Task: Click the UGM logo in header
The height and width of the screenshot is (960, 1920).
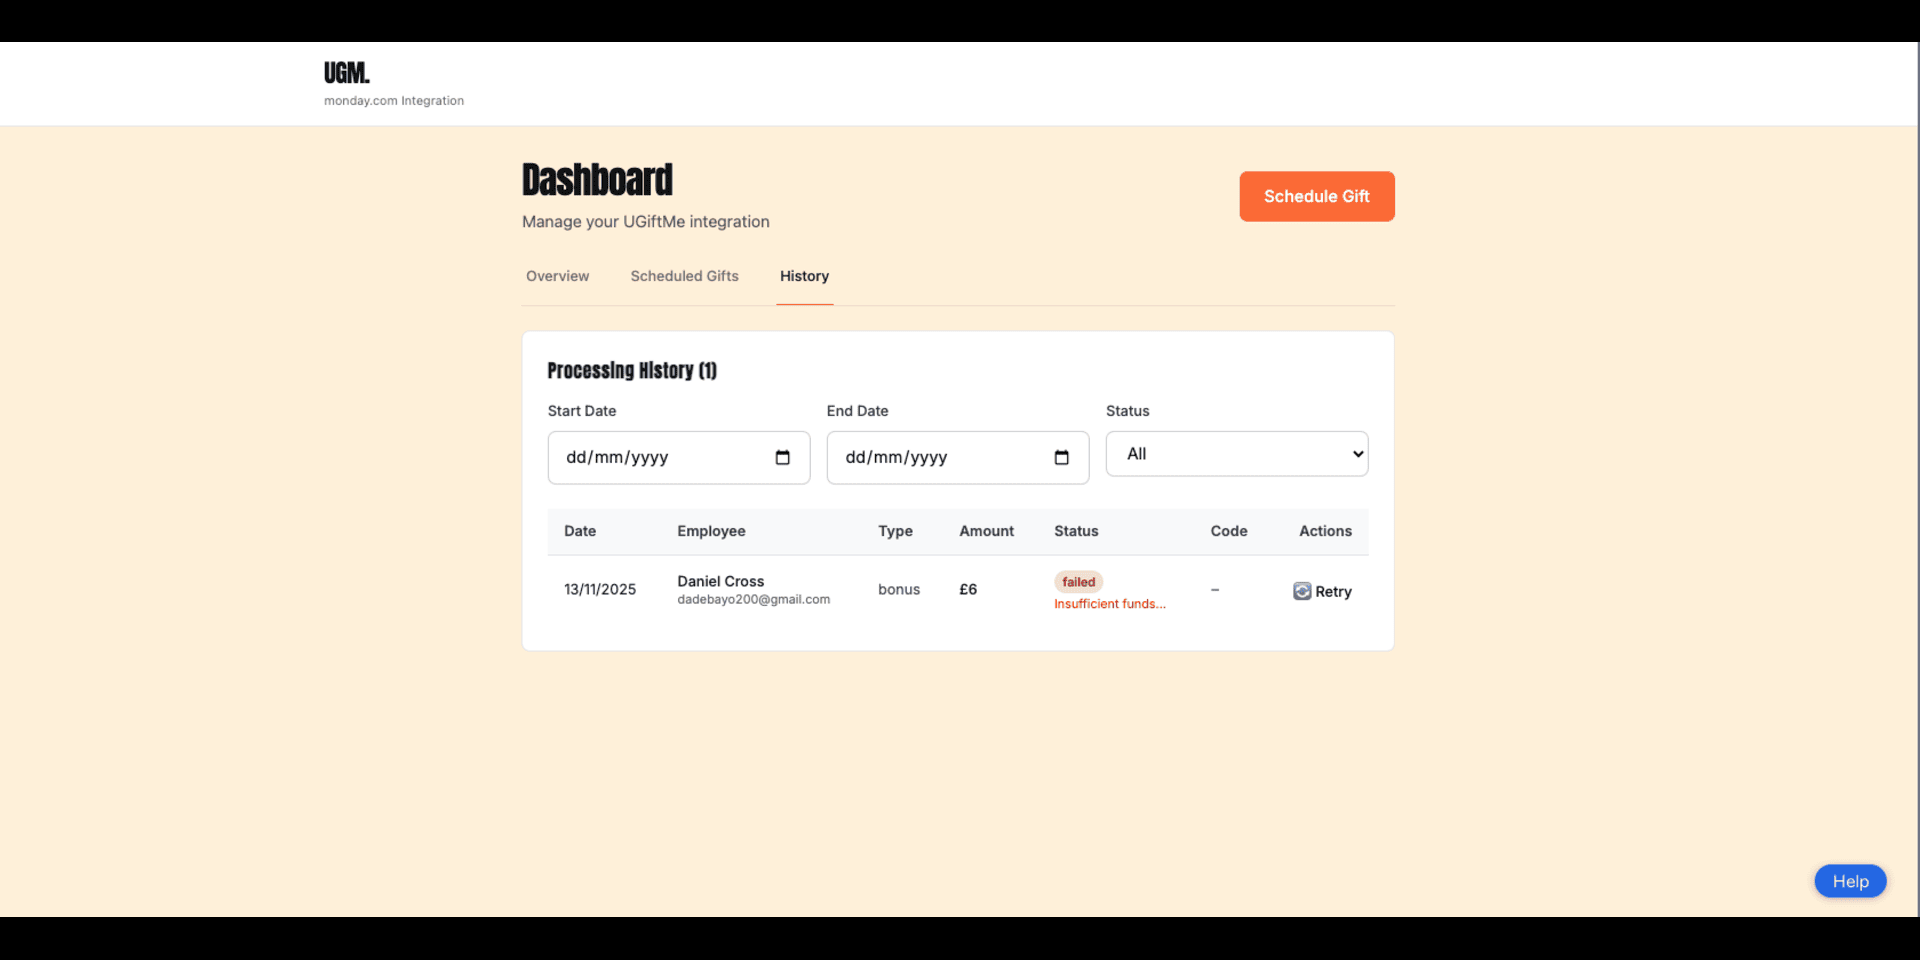Action: pyautogui.click(x=346, y=73)
